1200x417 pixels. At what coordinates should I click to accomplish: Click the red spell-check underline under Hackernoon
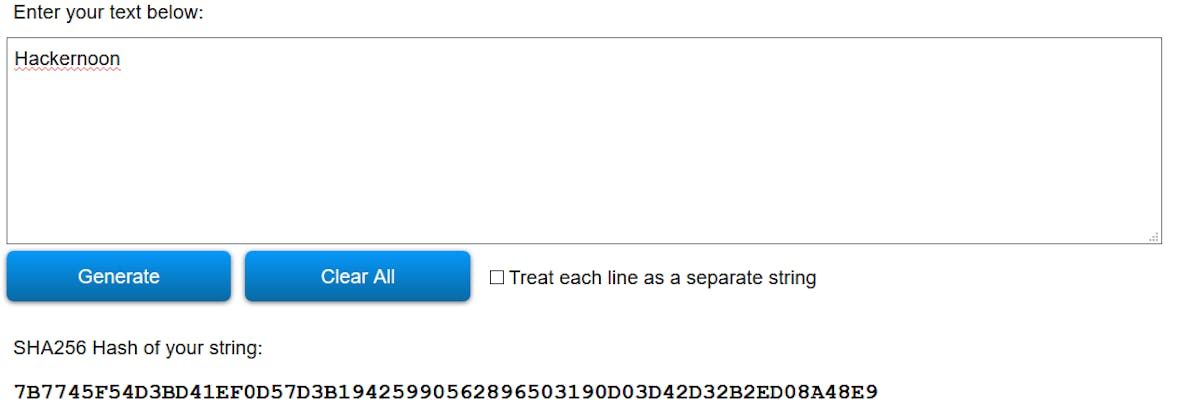[67, 71]
